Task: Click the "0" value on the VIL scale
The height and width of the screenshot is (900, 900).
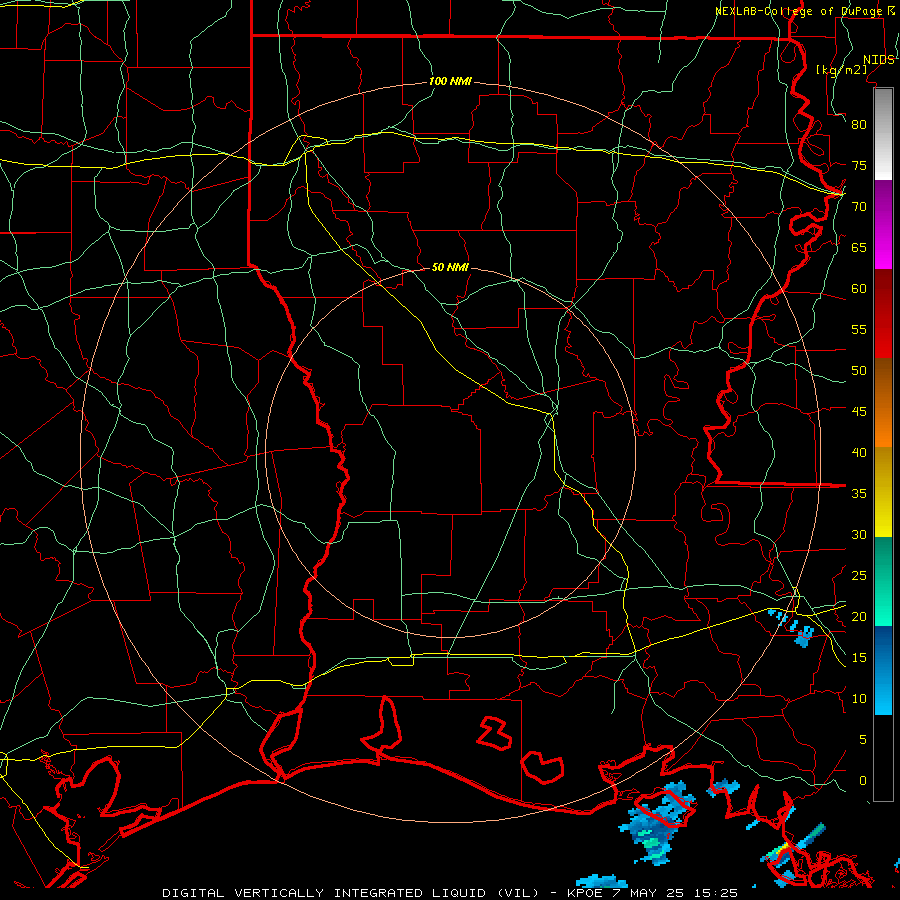Action: click(863, 781)
